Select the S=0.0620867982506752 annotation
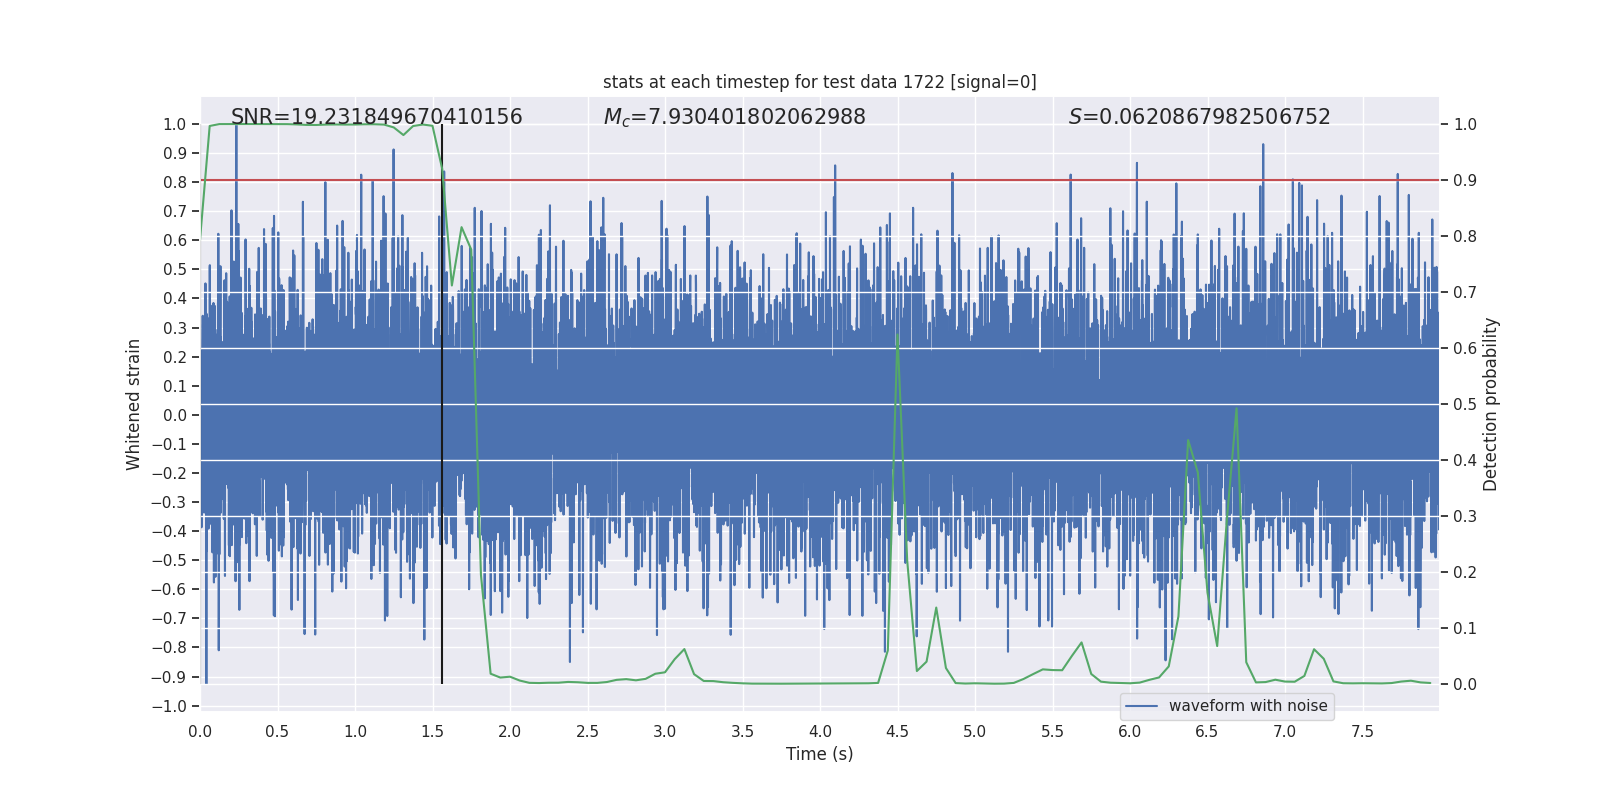This screenshot has height=800, width=1600. (1200, 117)
